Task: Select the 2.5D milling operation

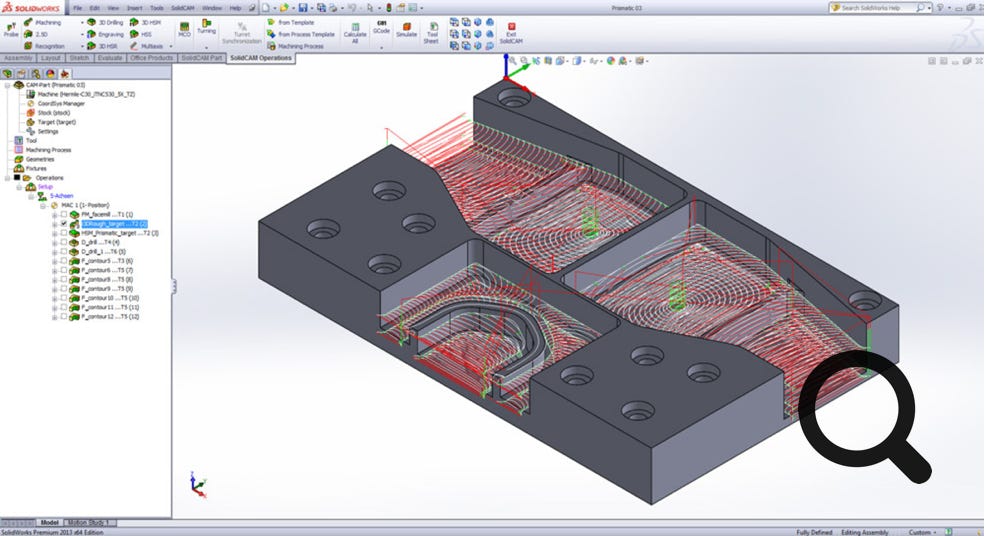Action: (x=36, y=35)
